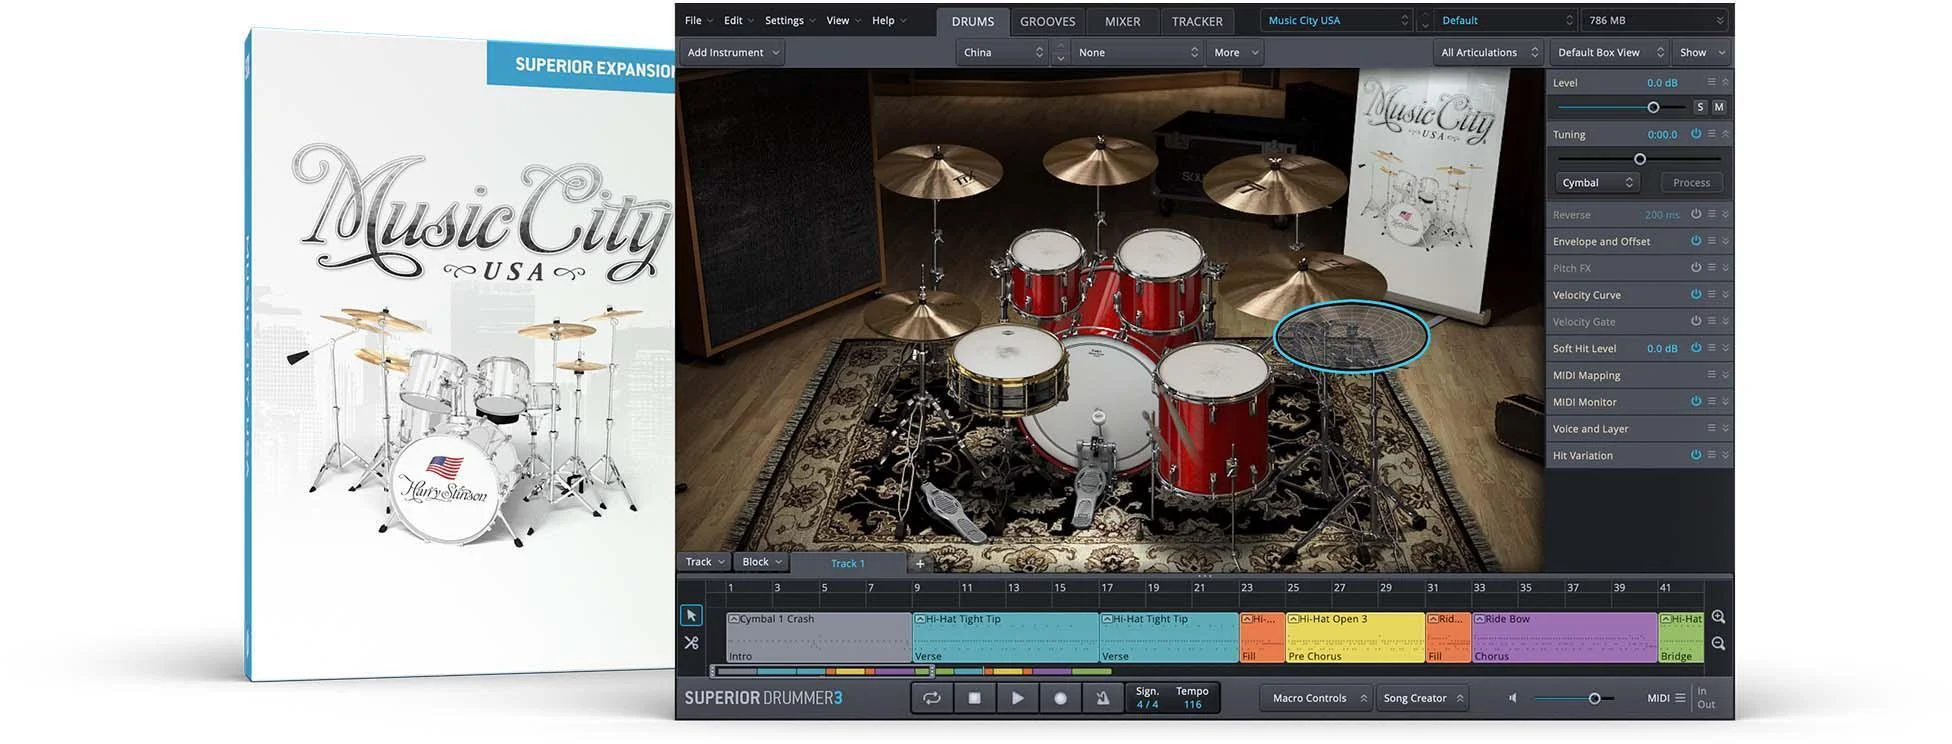Open the More dropdown
Image resolution: width=1952 pixels, height=744 pixels.
tap(1235, 52)
